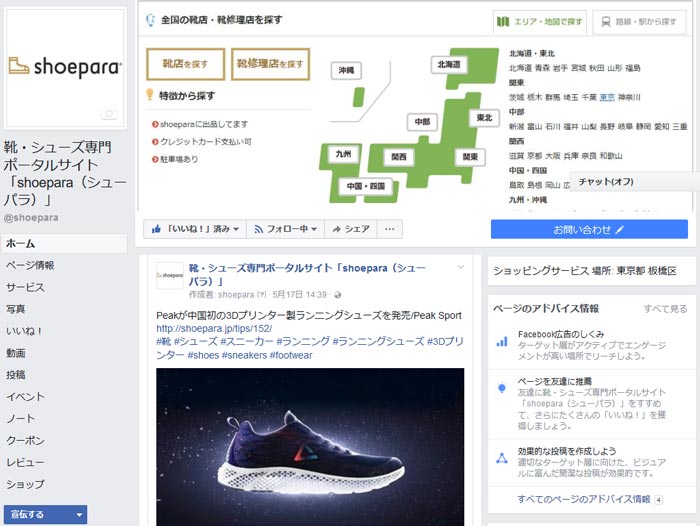700x526 pixels.
Task: Open the フォロー中 dropdown
Action: pyautogui.click(x=286, y=229)
